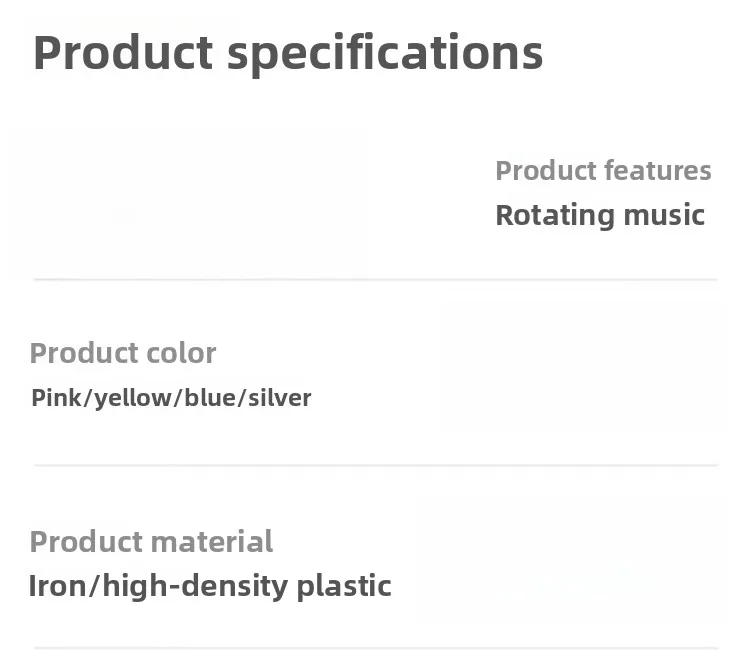The height and width of the screenshot is (650, 750).
Task: Click the word "blue" in the color list
Action: click(211, 398)
